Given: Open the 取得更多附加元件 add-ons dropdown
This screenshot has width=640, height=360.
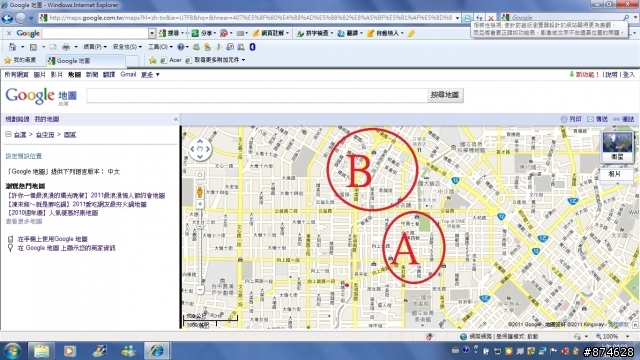Looking at the screenshot, I should (x=243, y=60).
